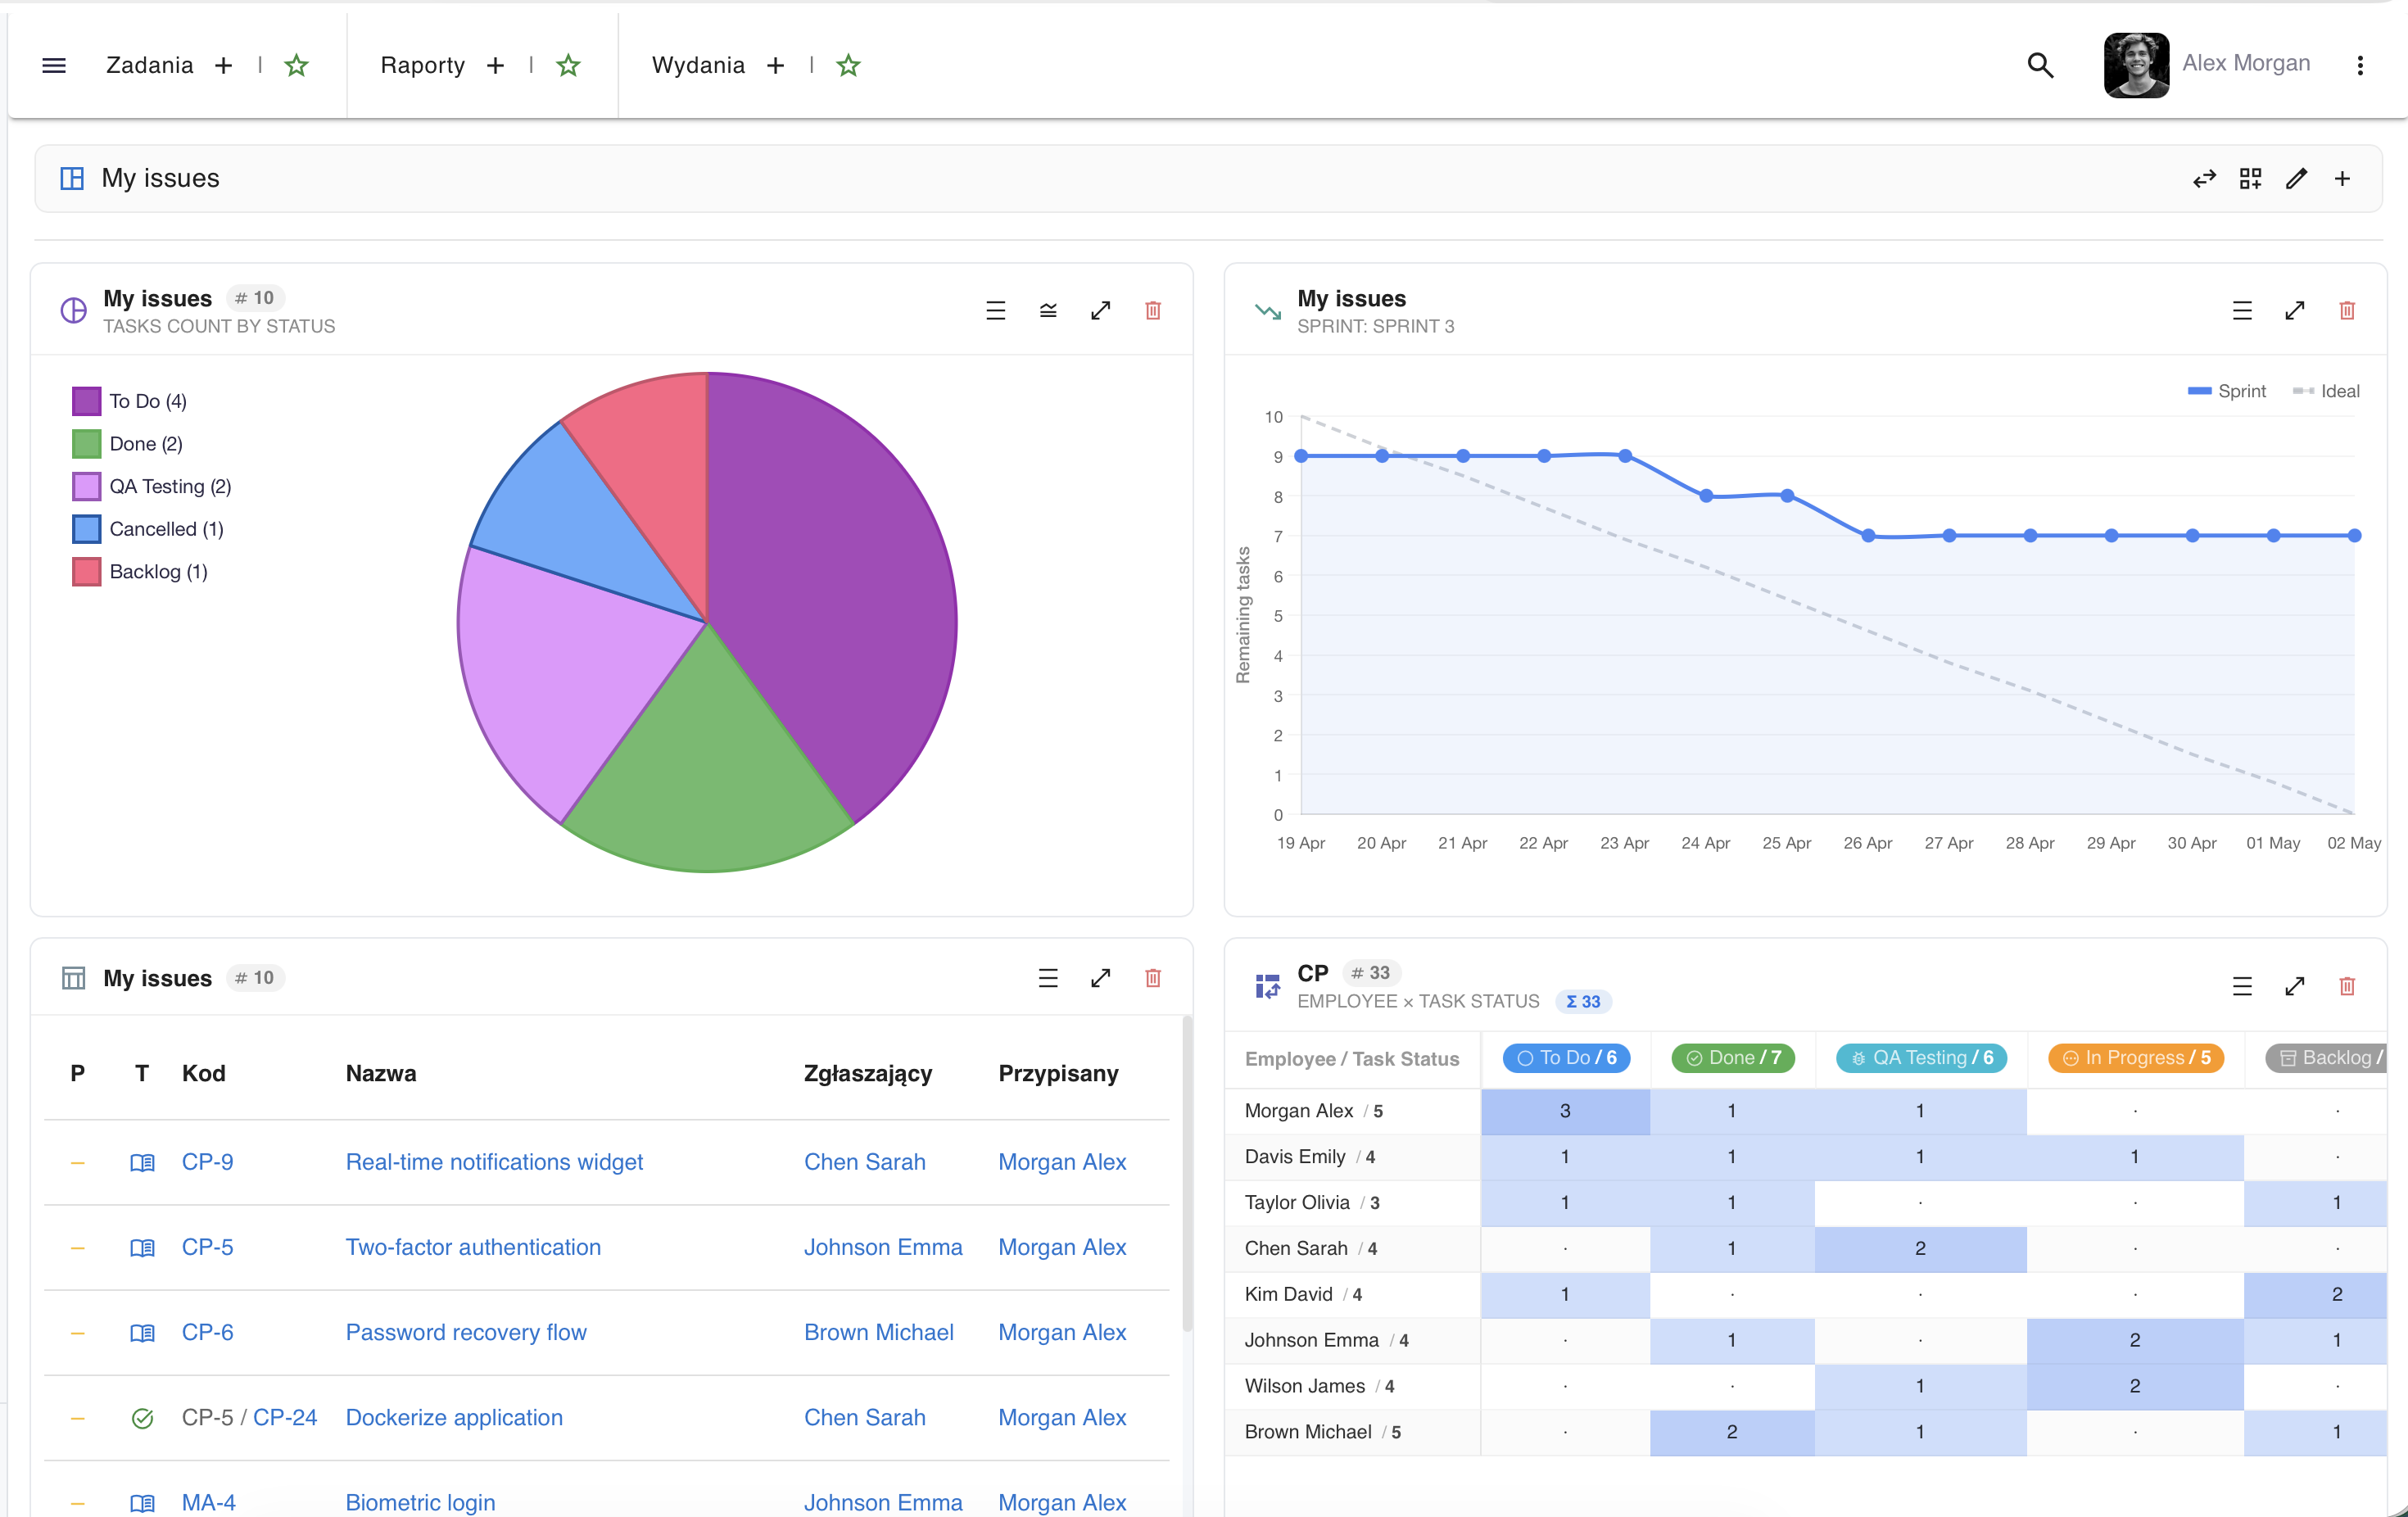The width and height of the screenshot is (2408, 1517).
Task: Open the hamburger main menu
Action: coord(54,66)
